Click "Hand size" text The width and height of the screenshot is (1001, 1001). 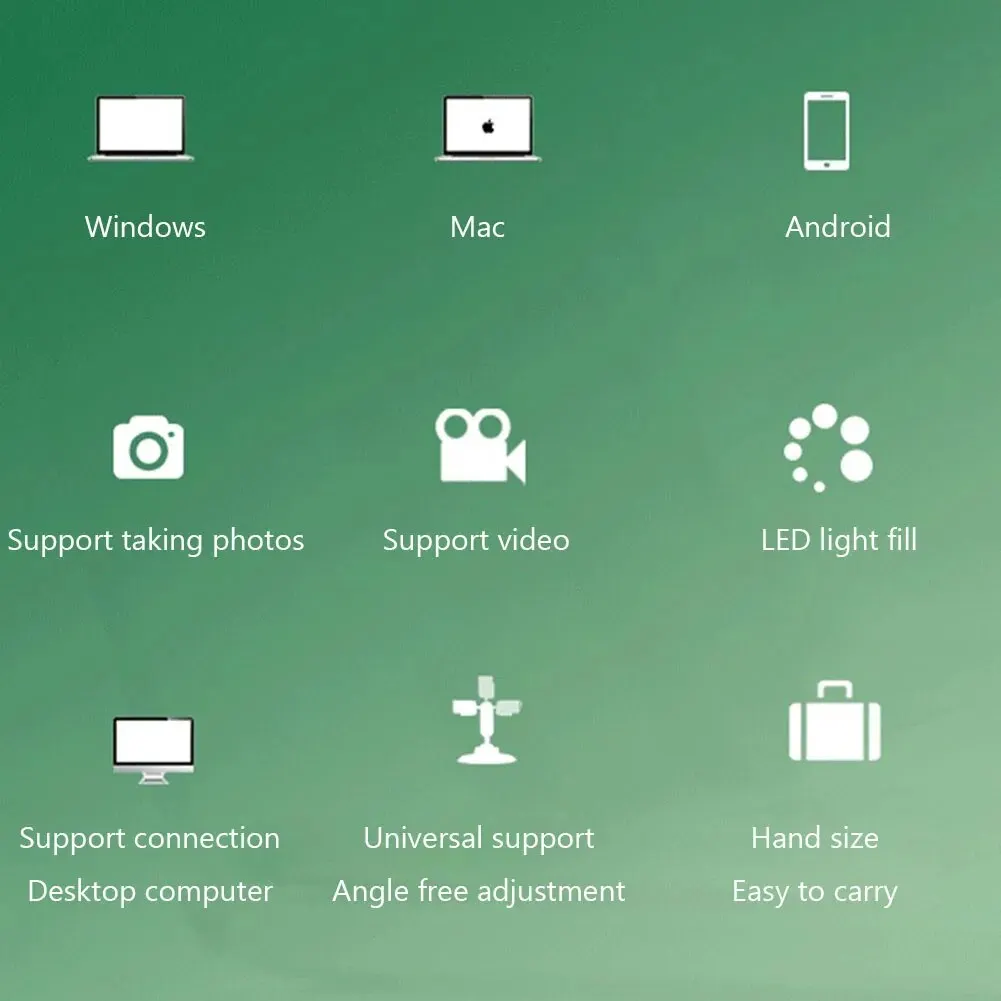(815, 838)
